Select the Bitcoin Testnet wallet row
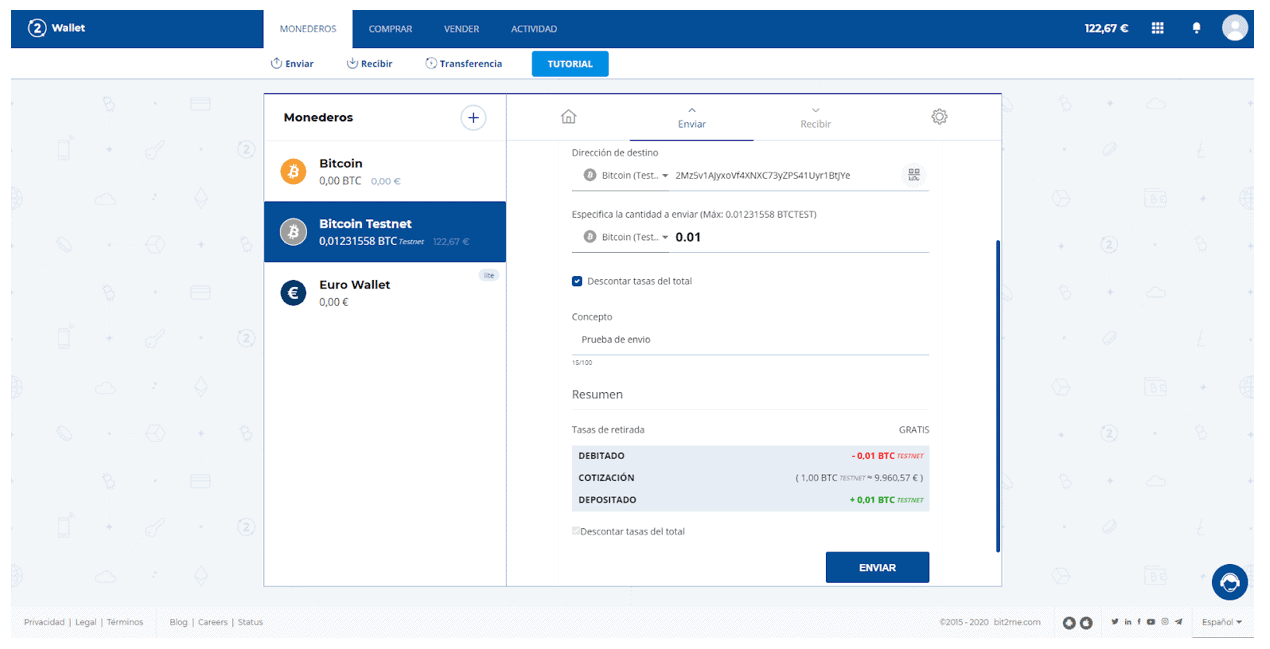Viewport: 1270px width, 649px height. point(385,232)
